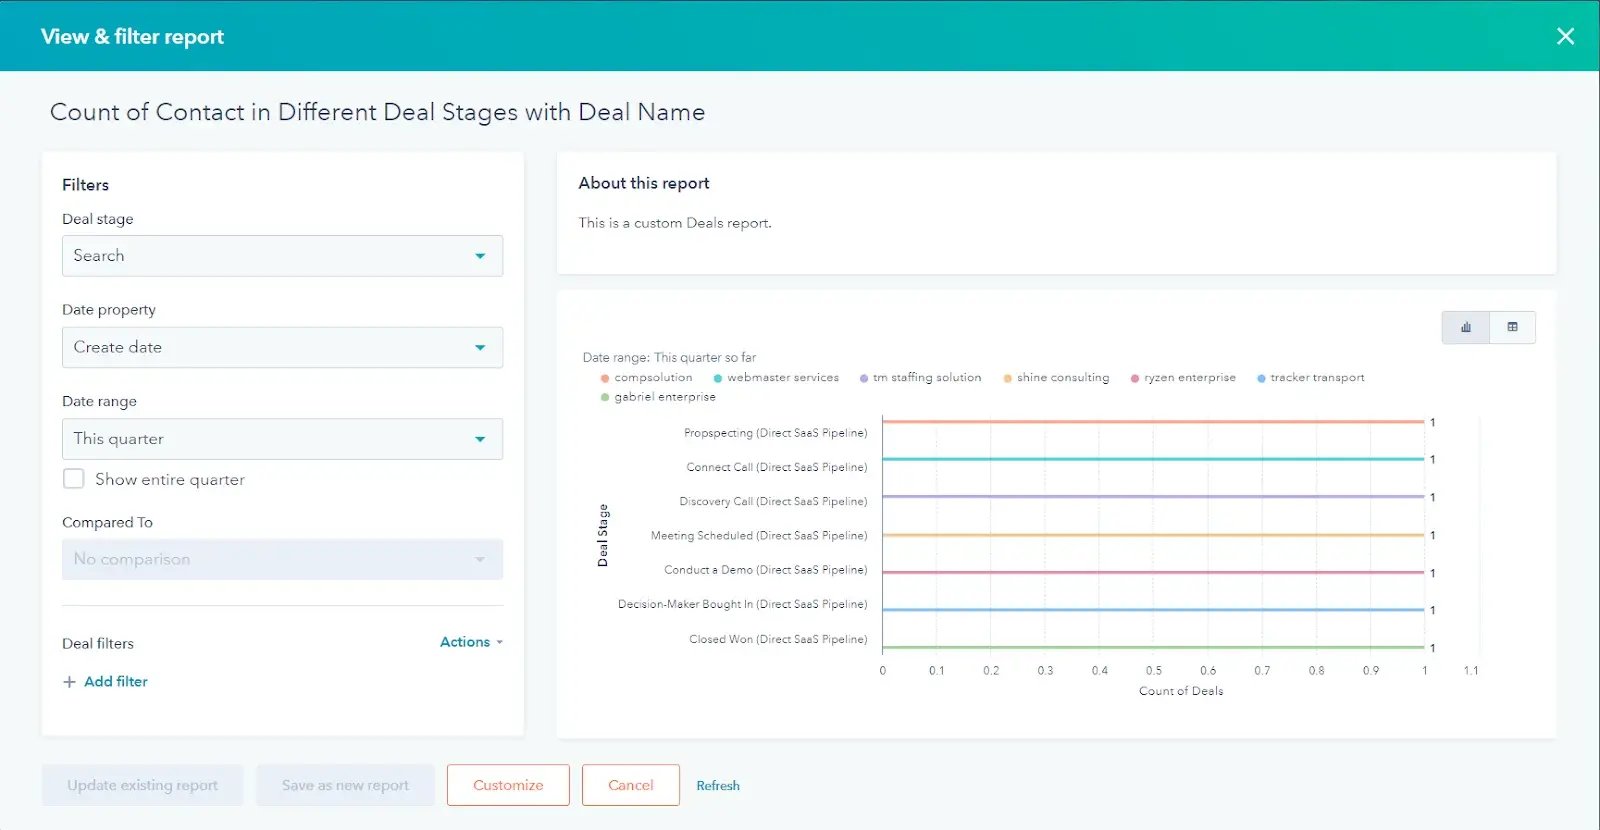Click the Date range: This quarter so far text

pyautogui.click(x=669, y=357)
